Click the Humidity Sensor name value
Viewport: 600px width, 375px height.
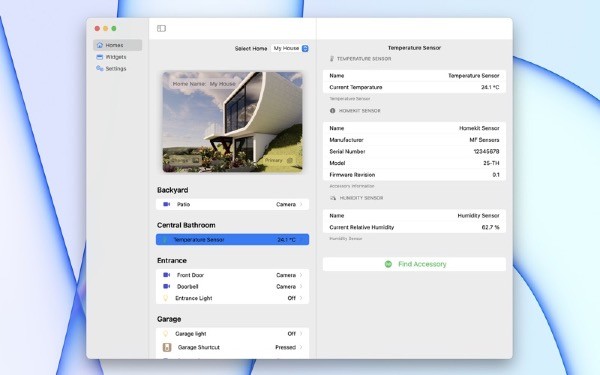click(478, 216)
